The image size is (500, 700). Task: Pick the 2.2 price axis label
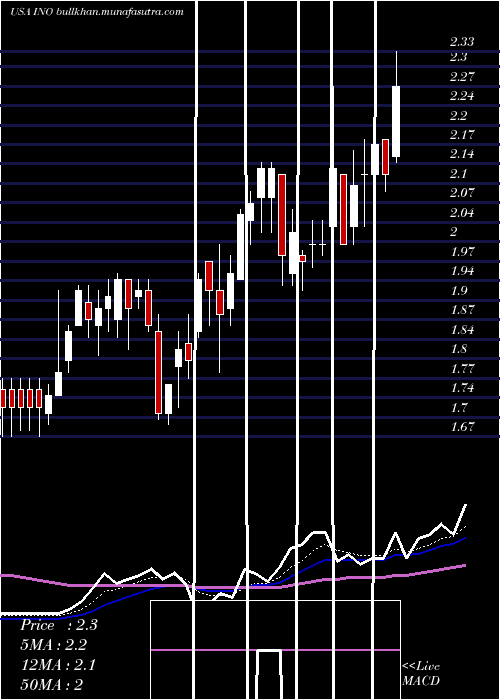coord(458,115)
